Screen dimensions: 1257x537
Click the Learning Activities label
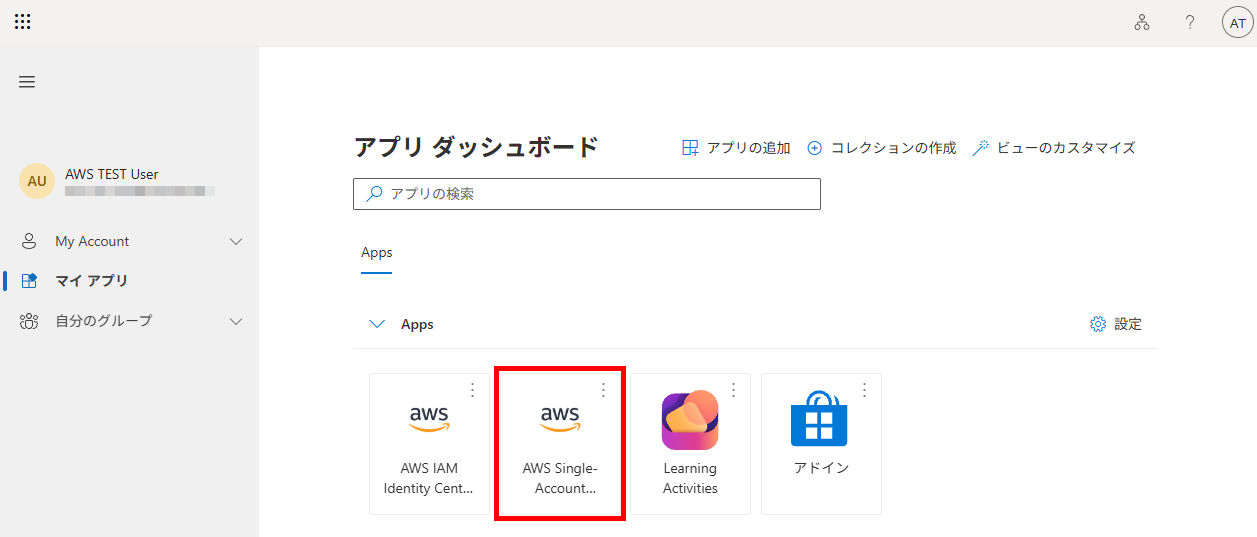tap(690, 478)
